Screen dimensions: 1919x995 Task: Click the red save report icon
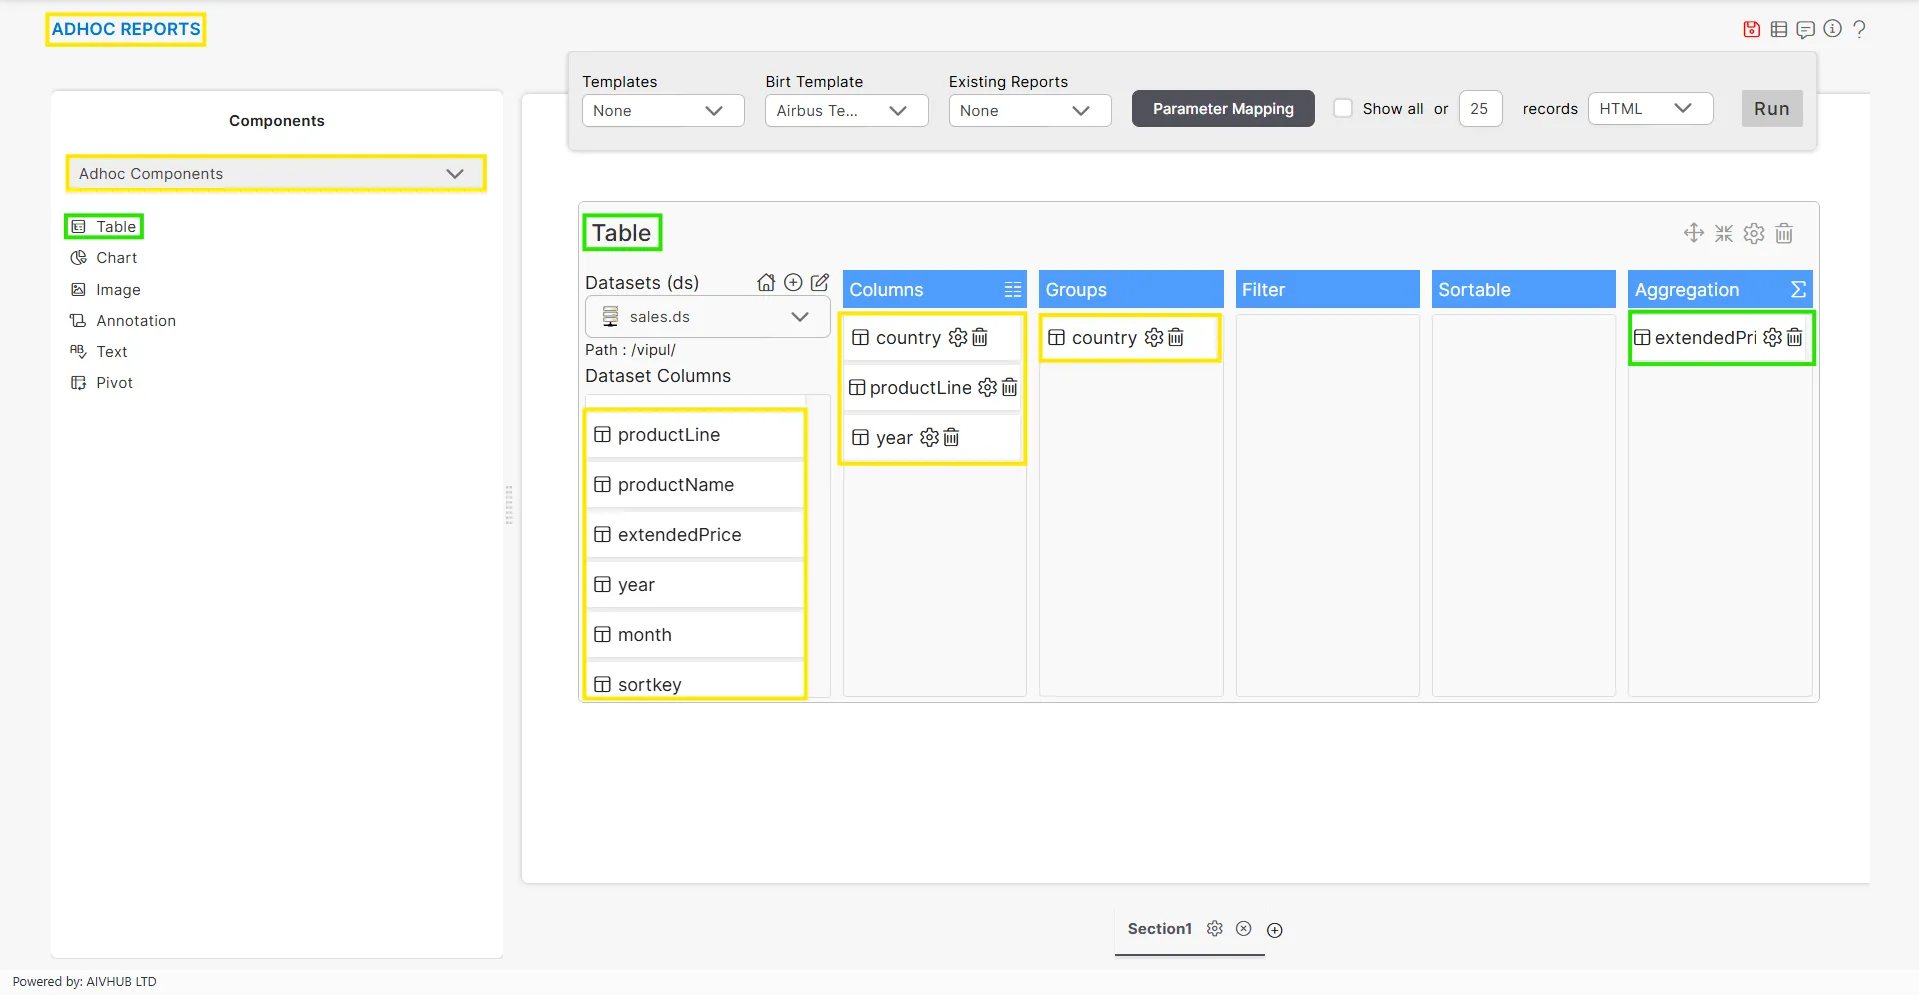[1751, 29]
